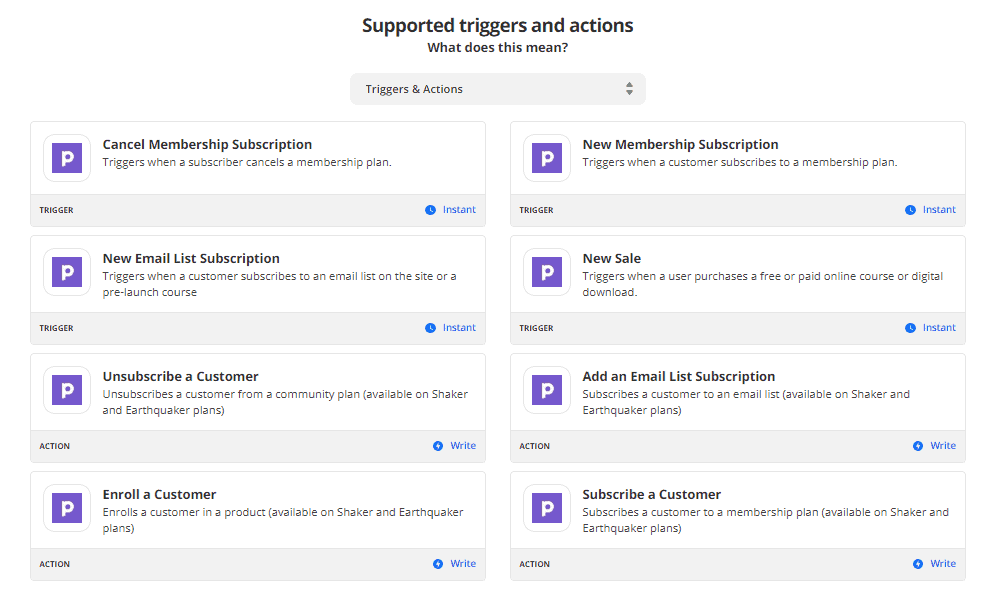Click the Podia icon on Unsubscribe a Customer card

pos(66,389)
